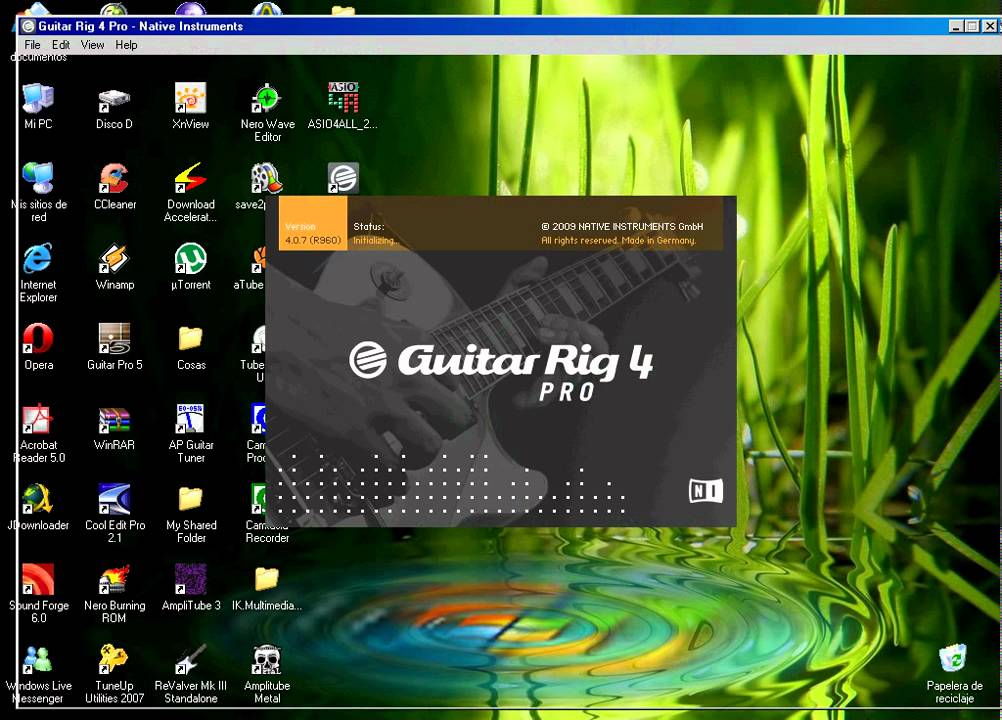
Task: Select the XnView shortcut icon
Action: (190, 98)
